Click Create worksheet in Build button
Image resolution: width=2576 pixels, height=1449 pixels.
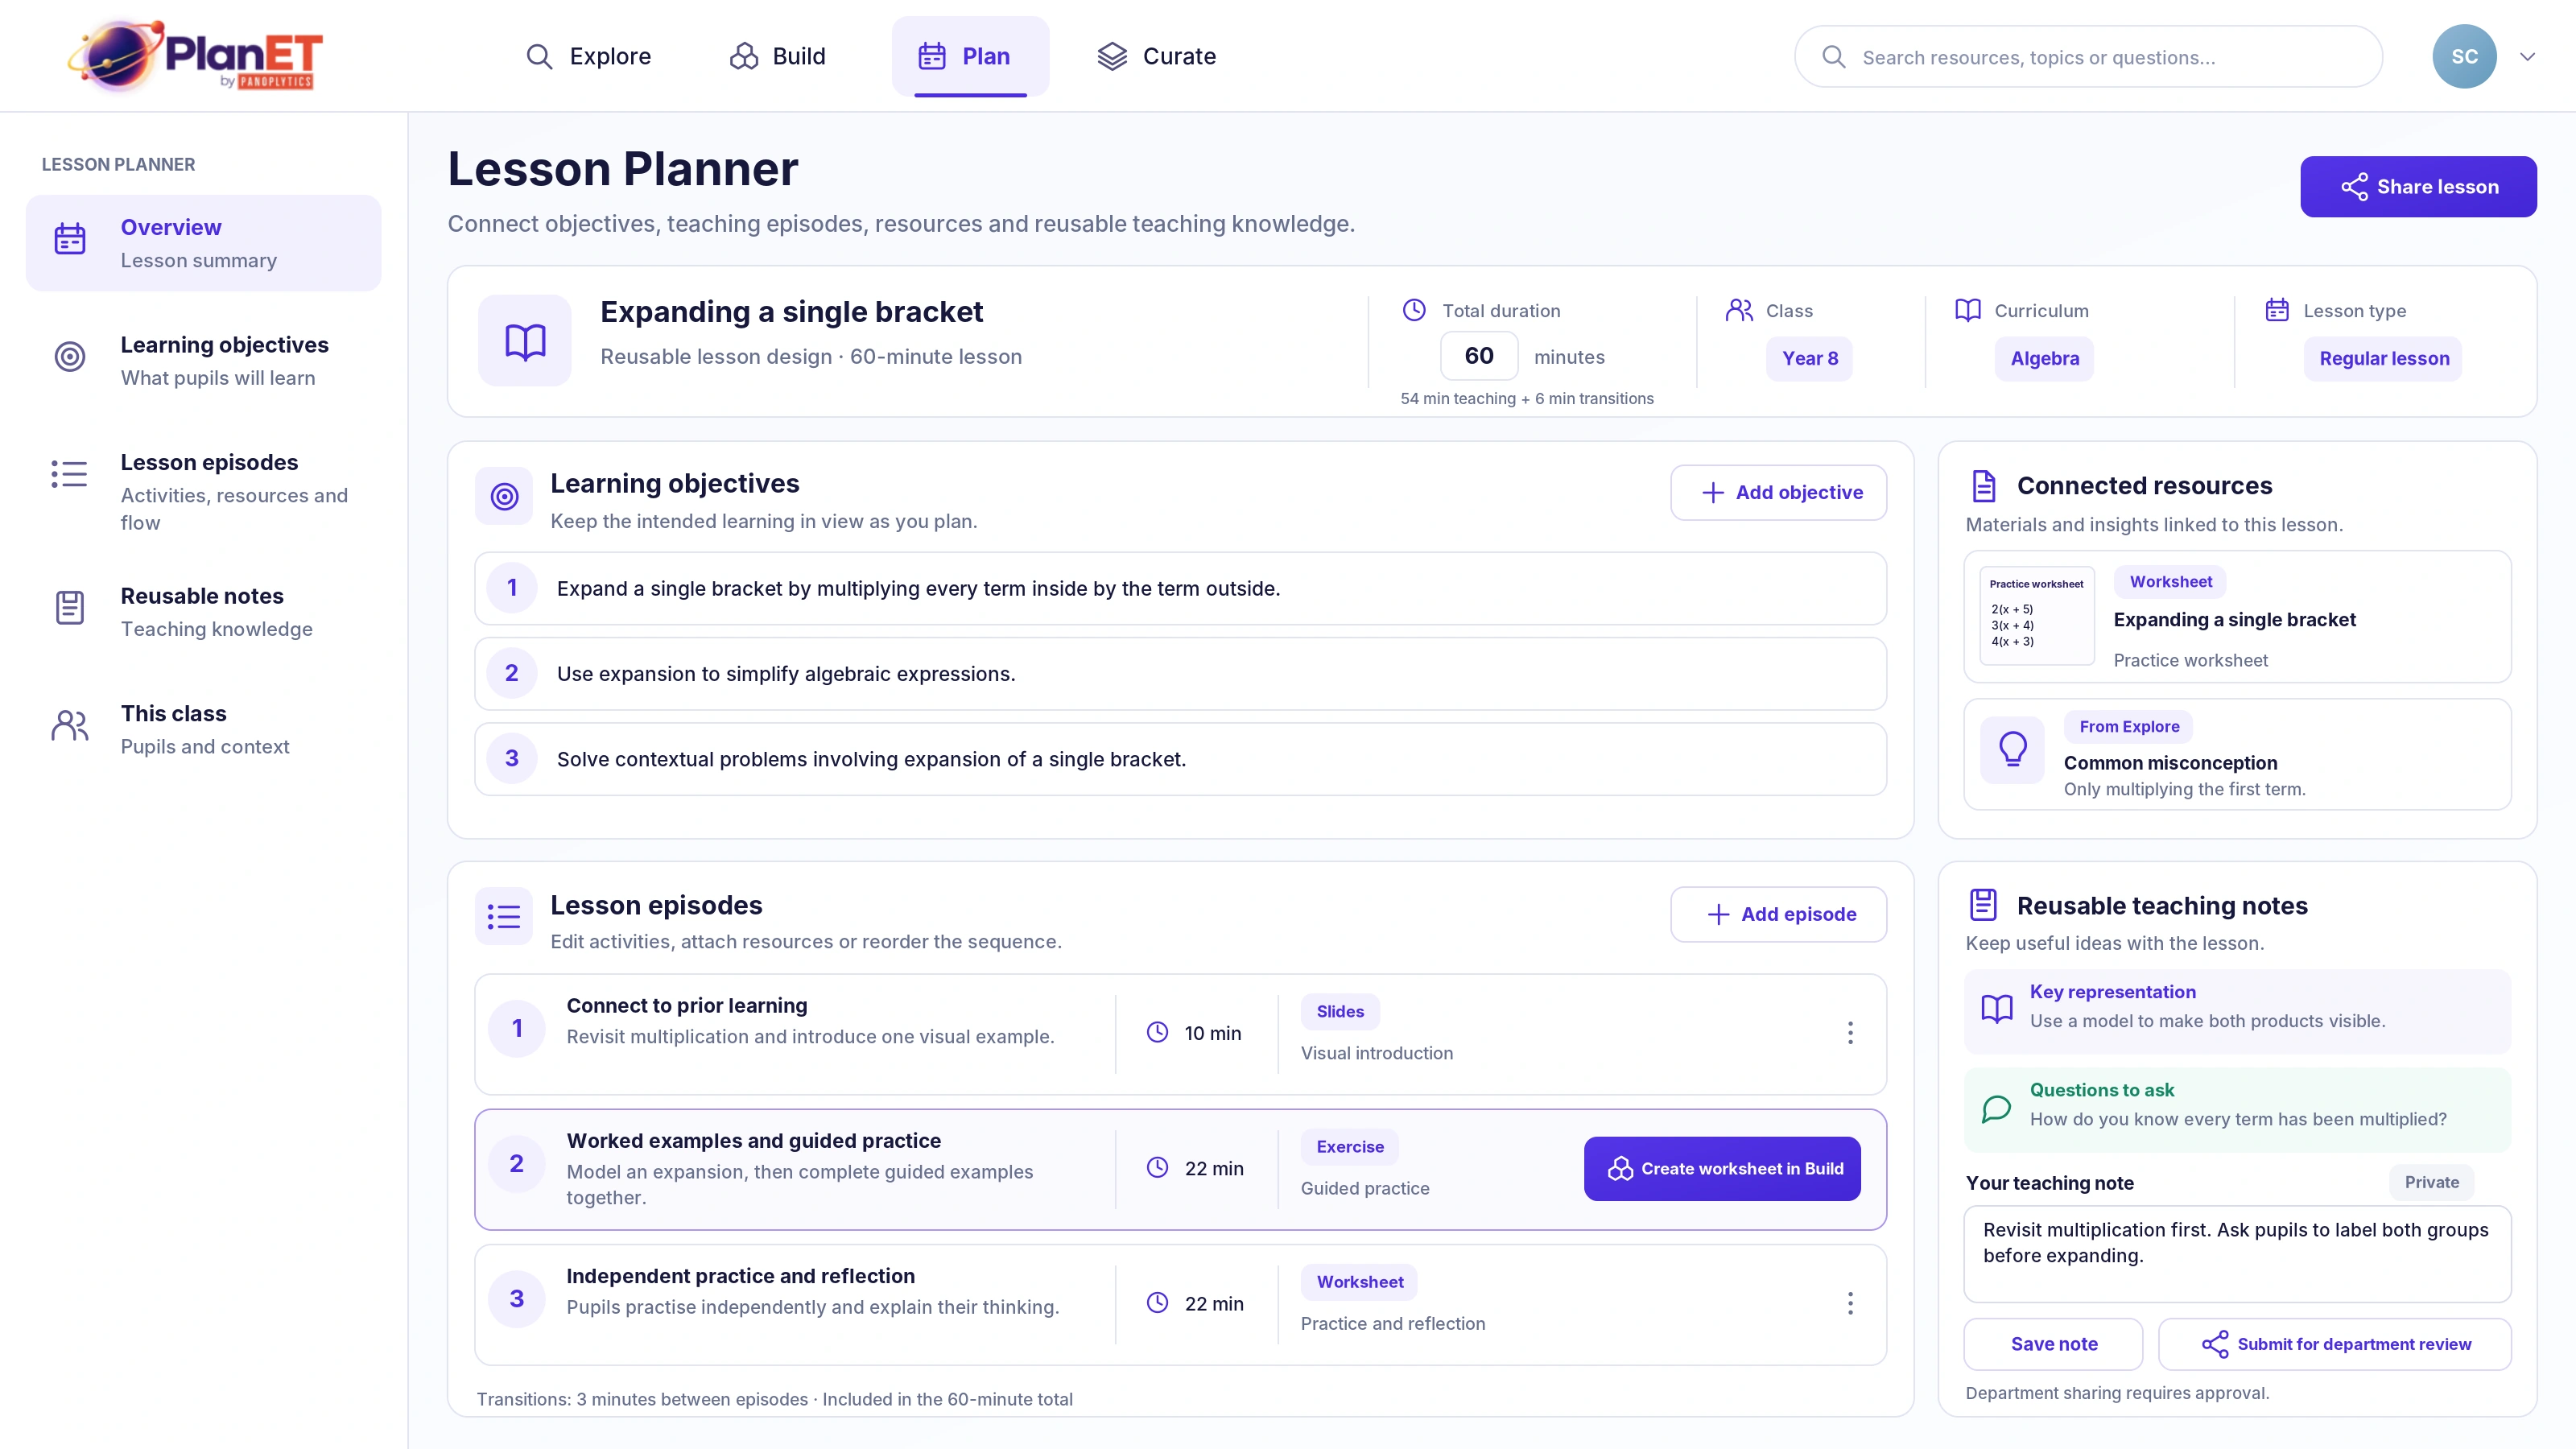pos(1722,1168)
